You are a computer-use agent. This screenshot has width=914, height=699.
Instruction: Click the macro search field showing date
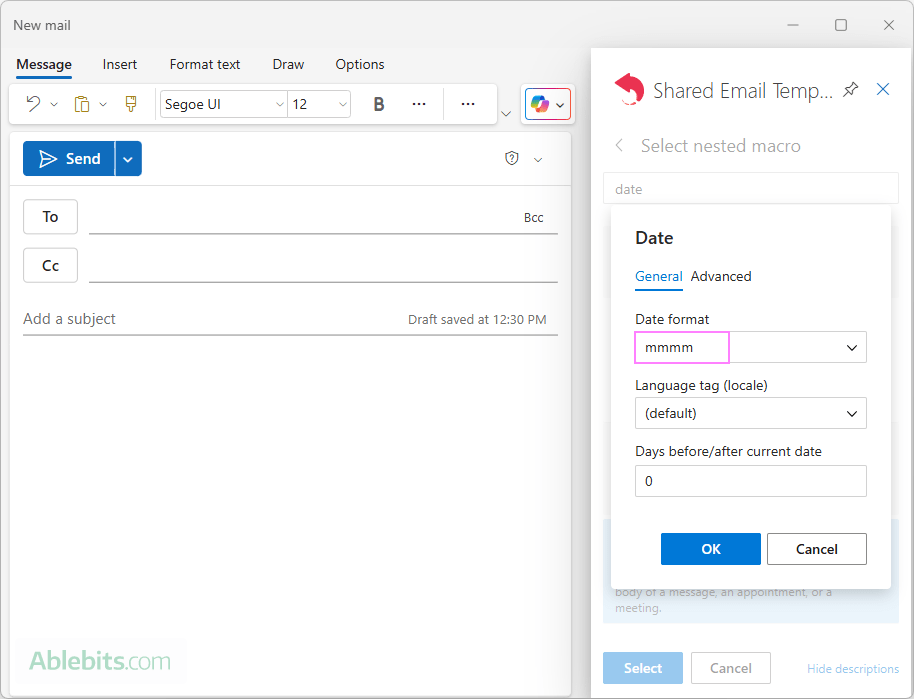point(751,189)
